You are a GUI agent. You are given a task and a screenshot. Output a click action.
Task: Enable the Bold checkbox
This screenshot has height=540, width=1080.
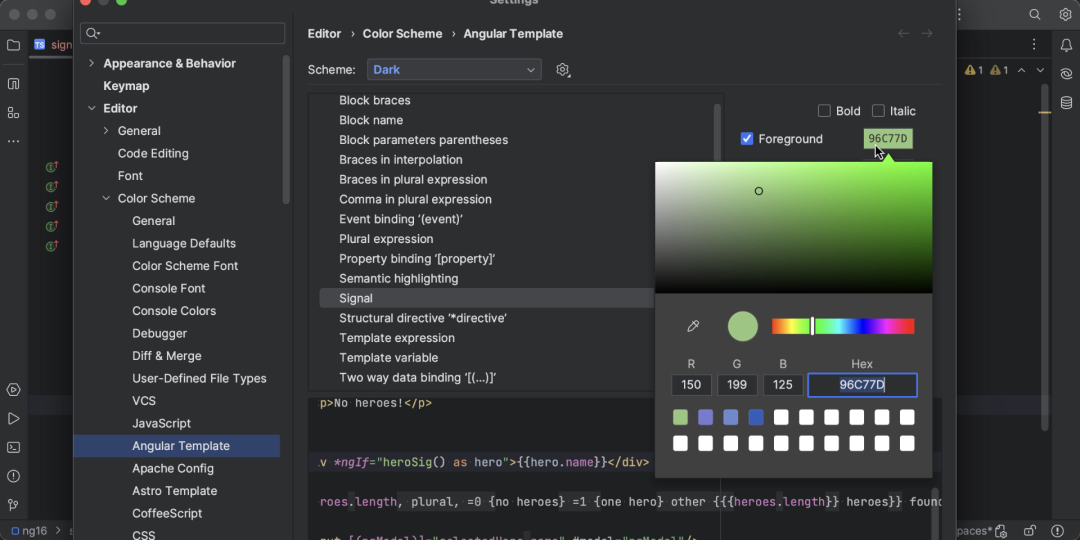click(x=824, y=111)
